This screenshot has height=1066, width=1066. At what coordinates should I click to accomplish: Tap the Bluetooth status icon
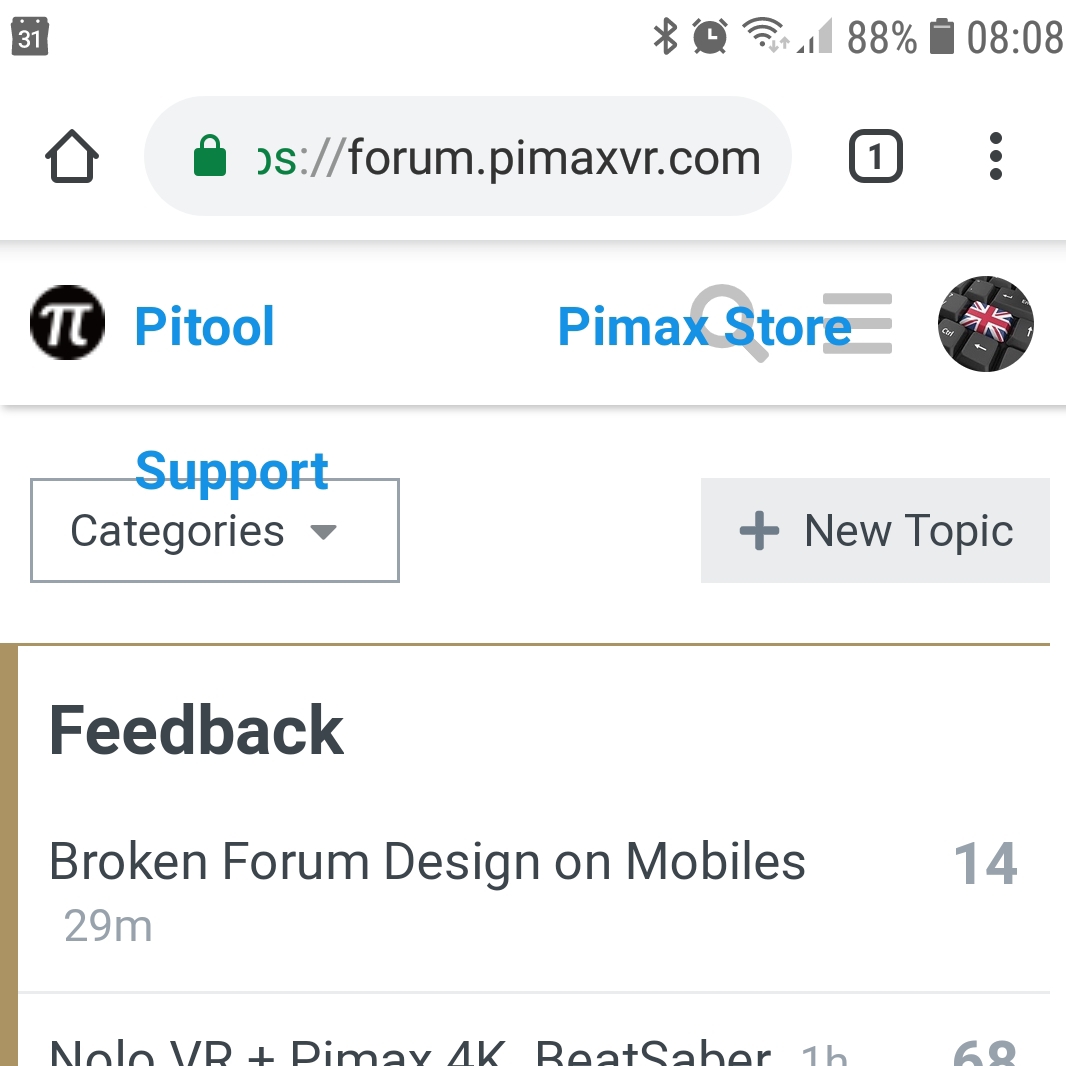click(x=664, y=38)
